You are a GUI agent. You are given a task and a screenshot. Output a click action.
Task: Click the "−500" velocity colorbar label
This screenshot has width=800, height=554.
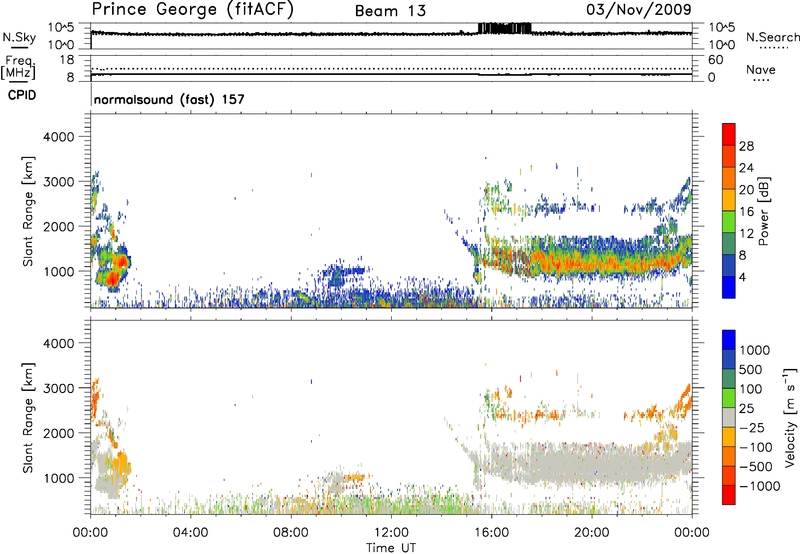click(756, 467)
